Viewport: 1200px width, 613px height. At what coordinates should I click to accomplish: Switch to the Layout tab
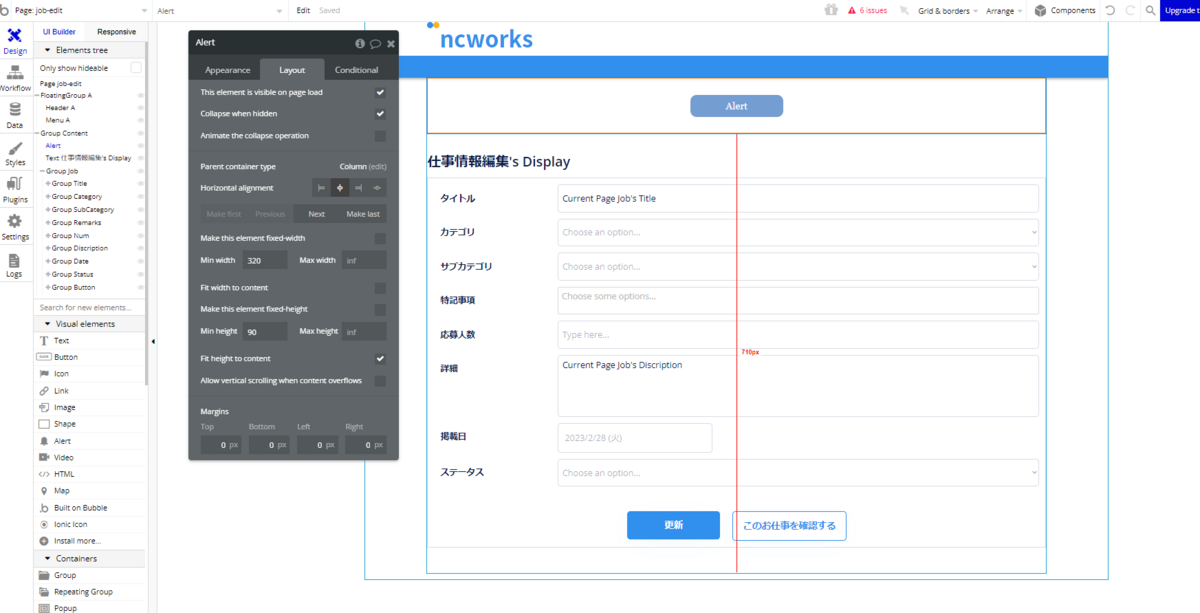(x=292, y=70)
